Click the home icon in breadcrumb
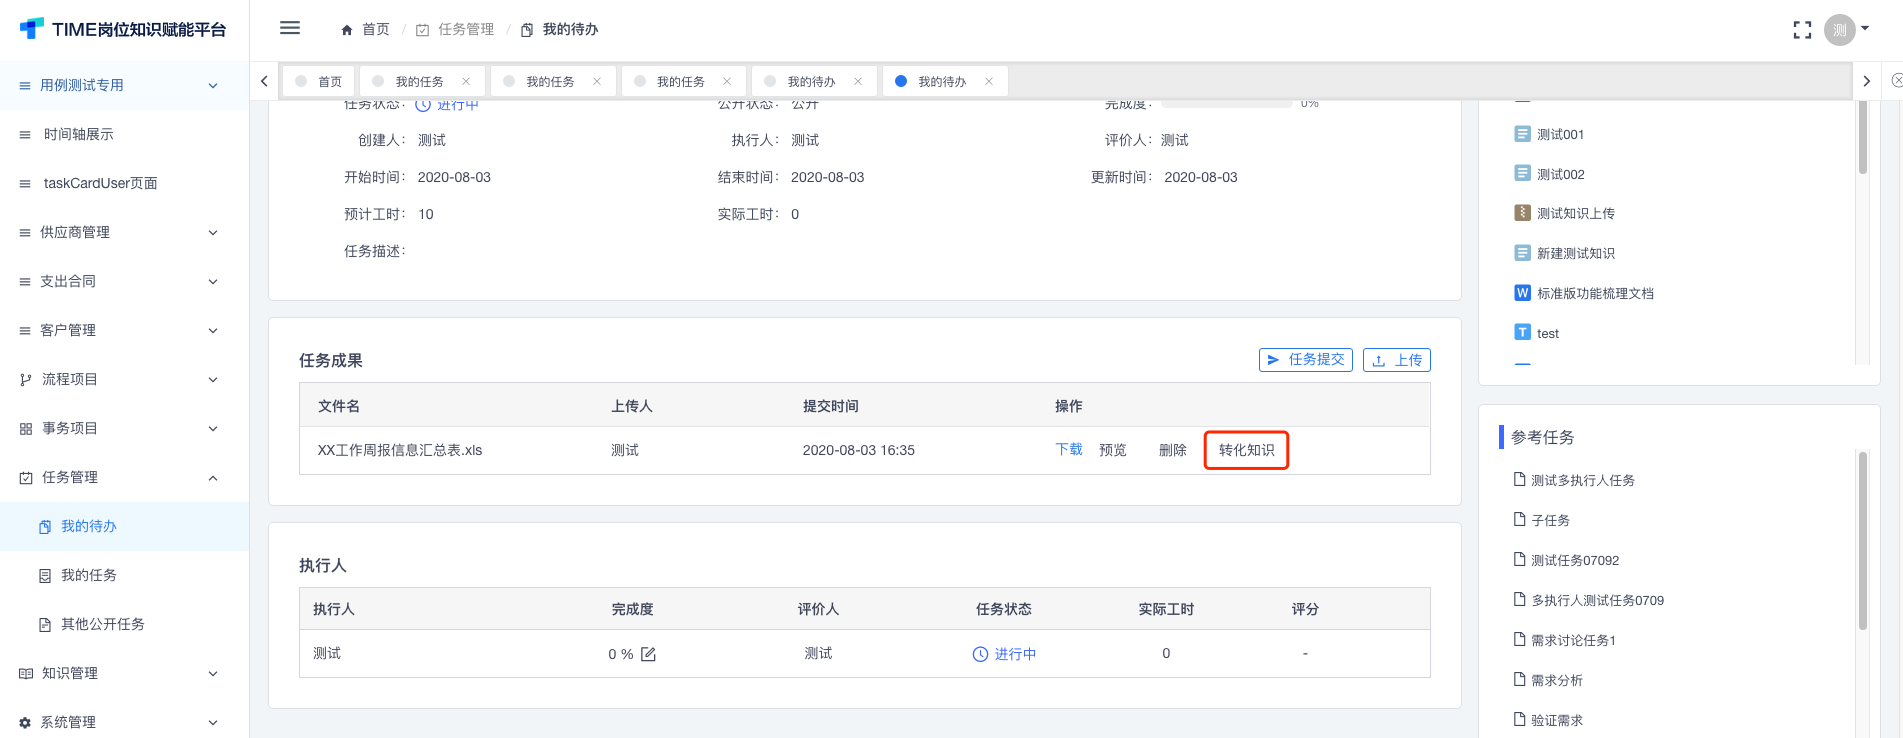1903x738 pixels. [347, 30]
